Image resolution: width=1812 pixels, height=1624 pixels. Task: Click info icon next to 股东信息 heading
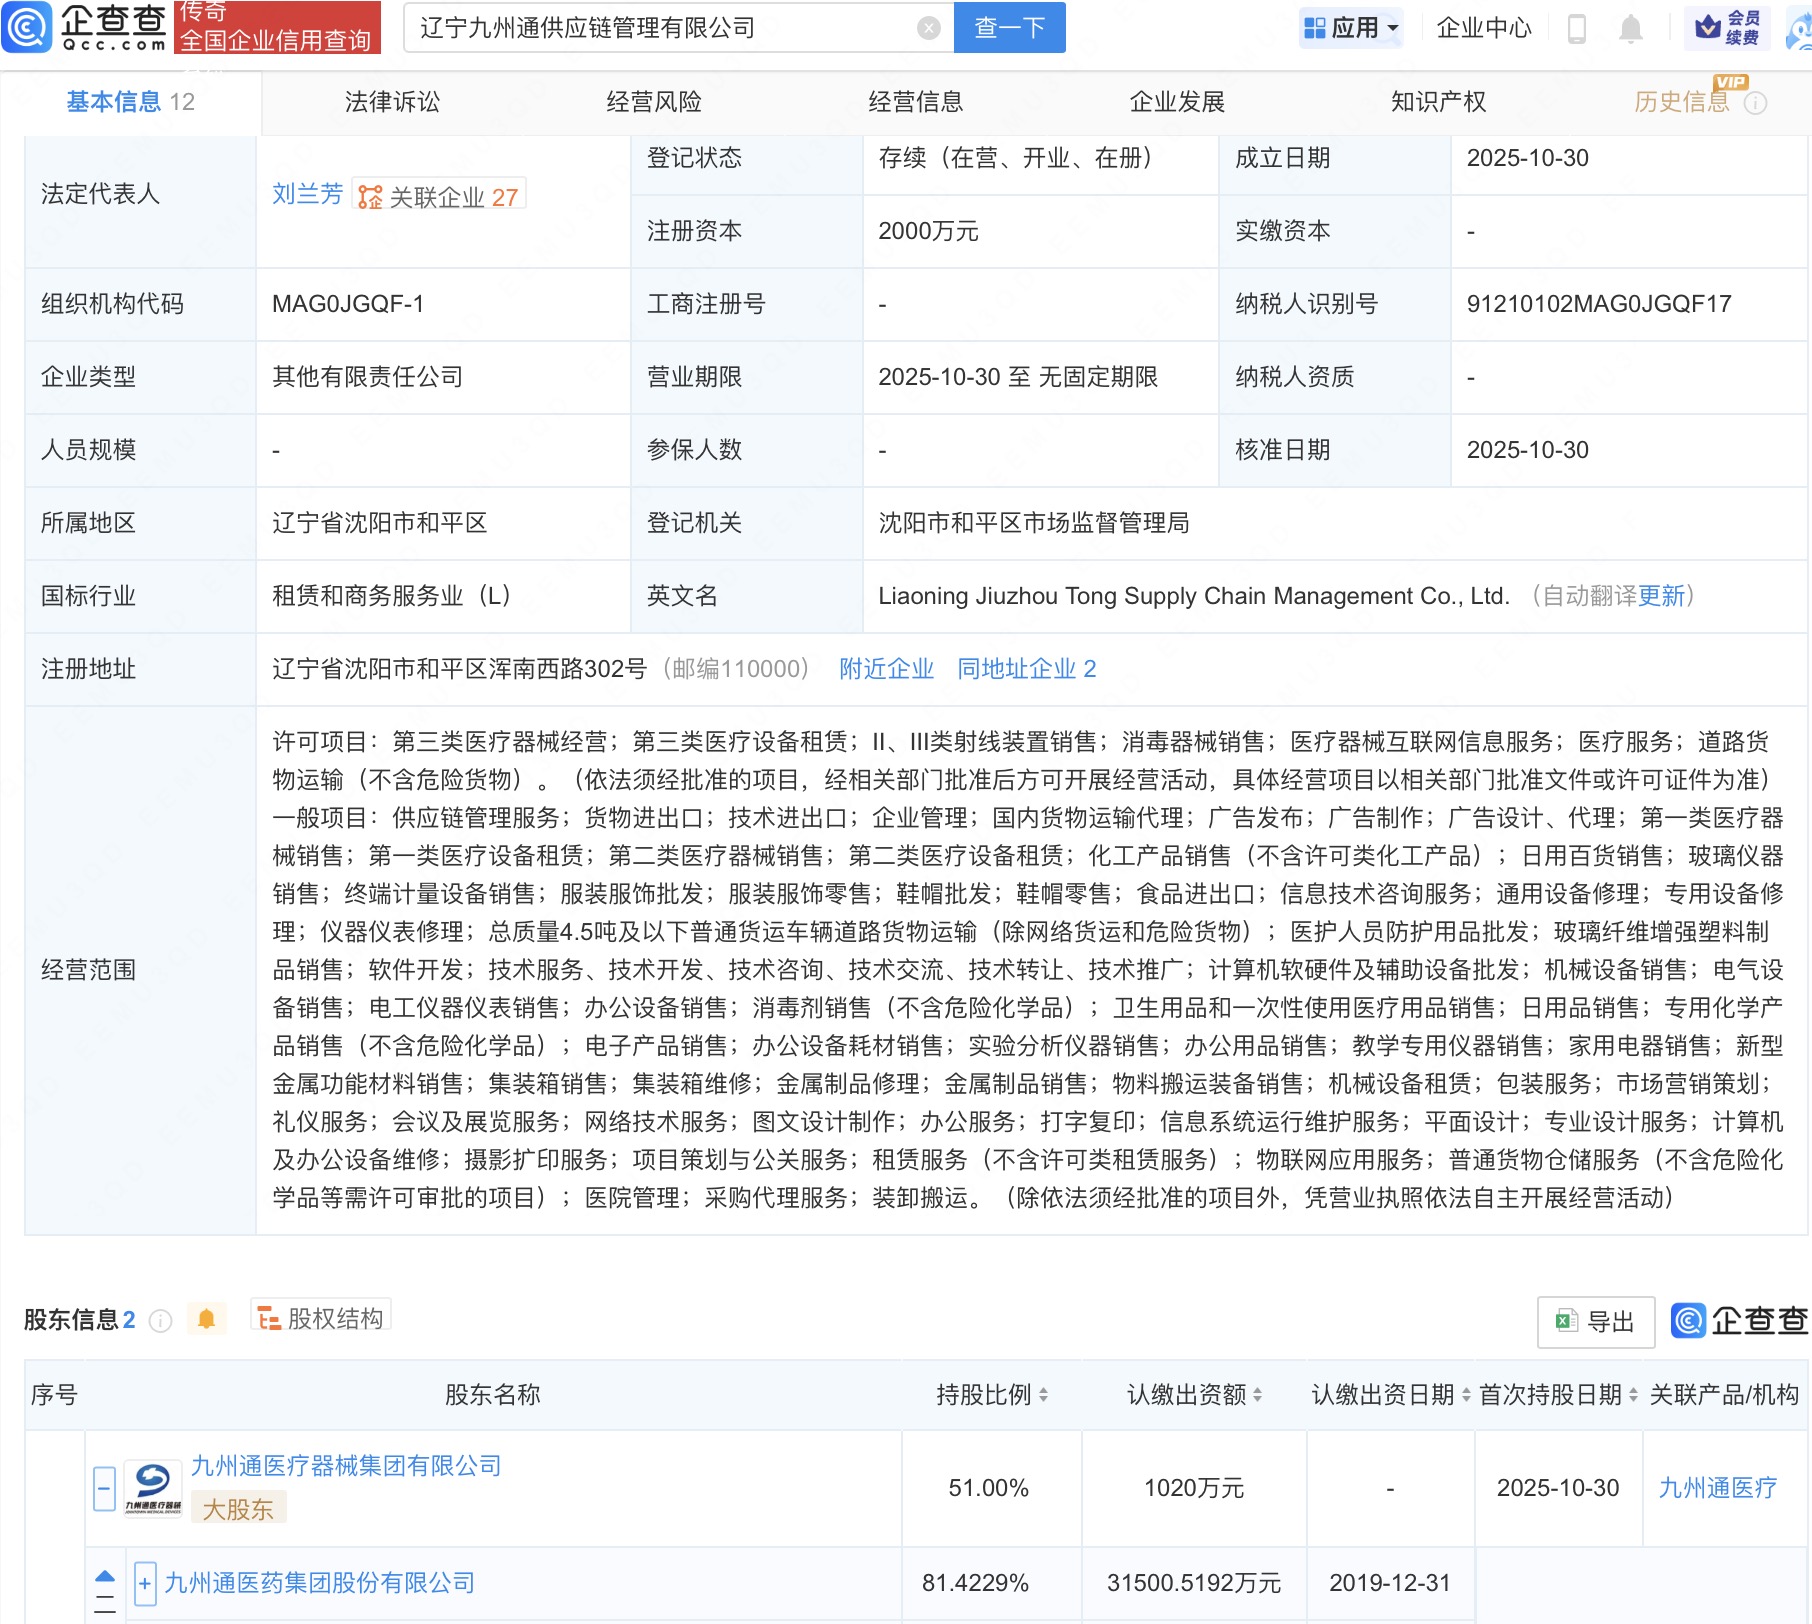(x=160, y=1321)
